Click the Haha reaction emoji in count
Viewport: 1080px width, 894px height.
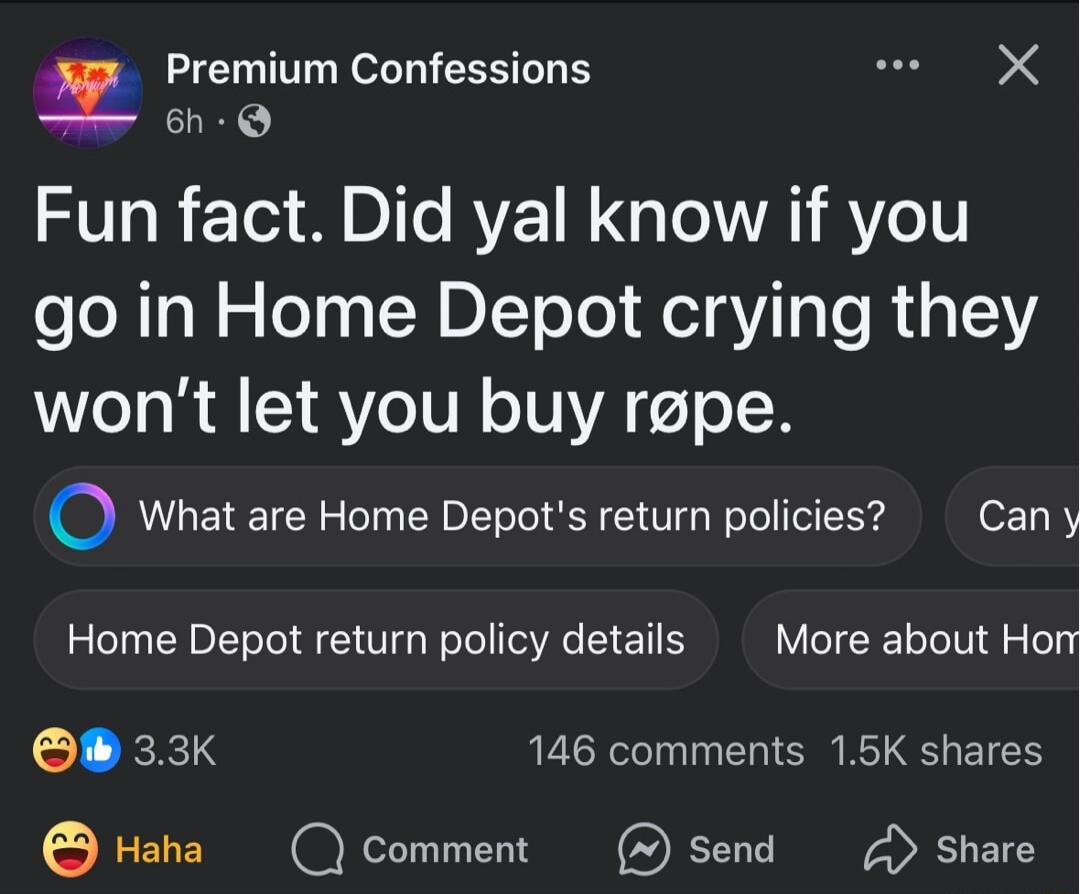pos(54,750)
